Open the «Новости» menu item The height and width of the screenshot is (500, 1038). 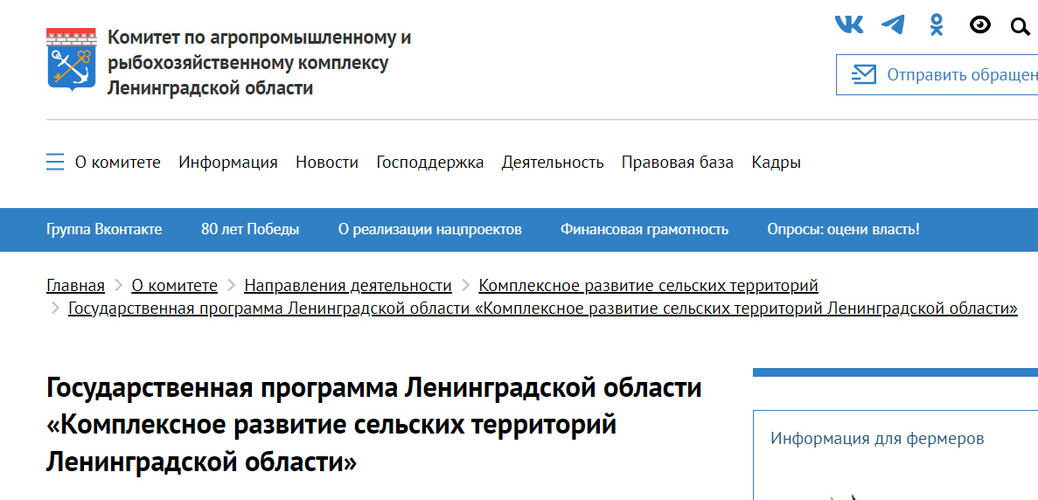tap(327, 162)
